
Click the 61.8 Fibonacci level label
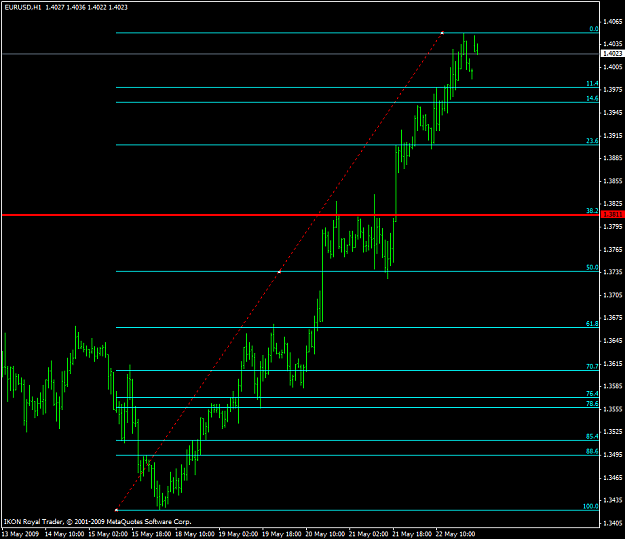click(x=592, y=324)
